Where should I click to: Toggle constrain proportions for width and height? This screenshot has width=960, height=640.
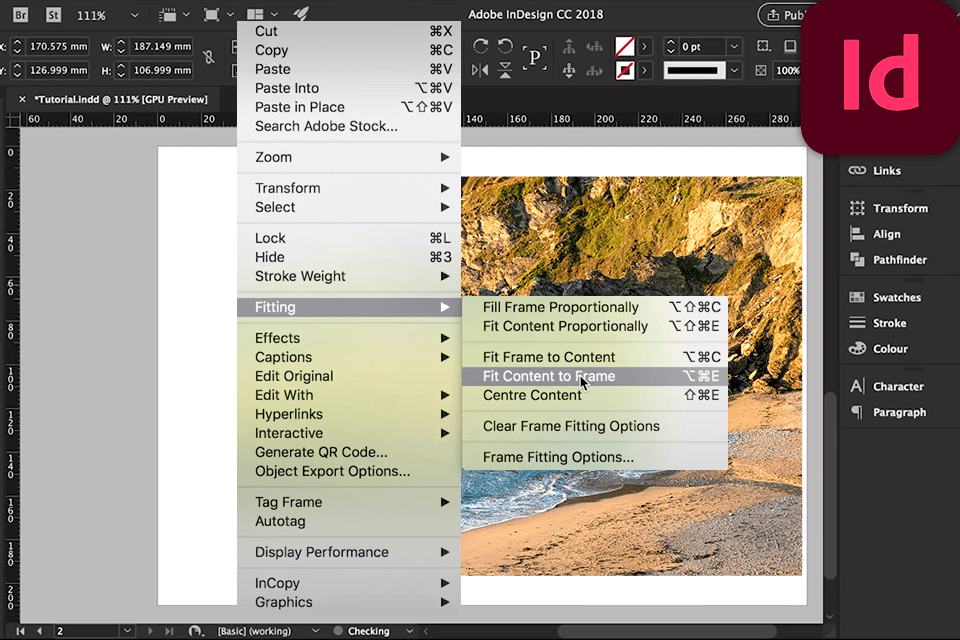(x=209, y=59)
